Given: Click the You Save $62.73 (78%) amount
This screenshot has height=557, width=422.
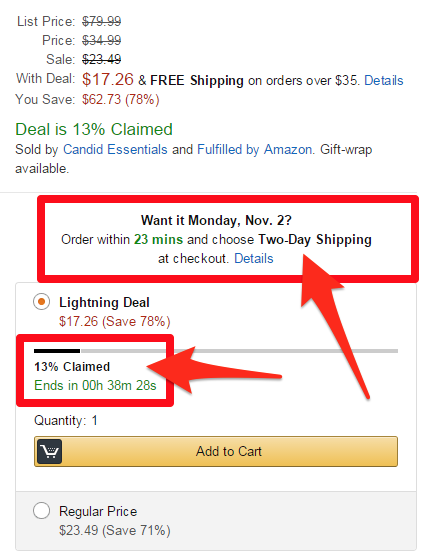Looking at the screenshot, I should click(120, 99).
